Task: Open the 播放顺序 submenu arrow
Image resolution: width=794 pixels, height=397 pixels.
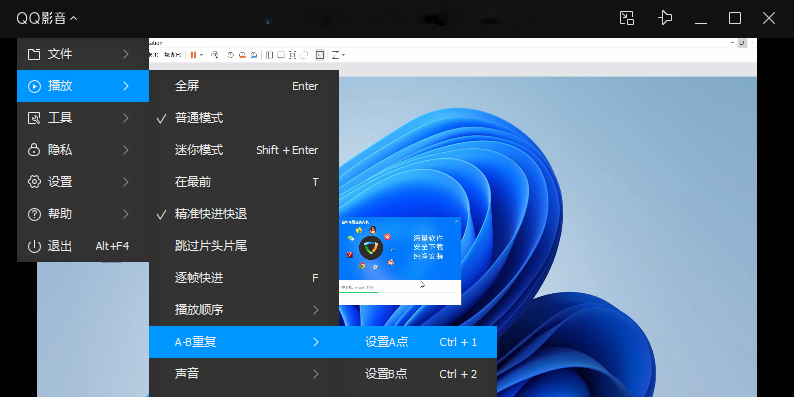Action: pos(316,310)
